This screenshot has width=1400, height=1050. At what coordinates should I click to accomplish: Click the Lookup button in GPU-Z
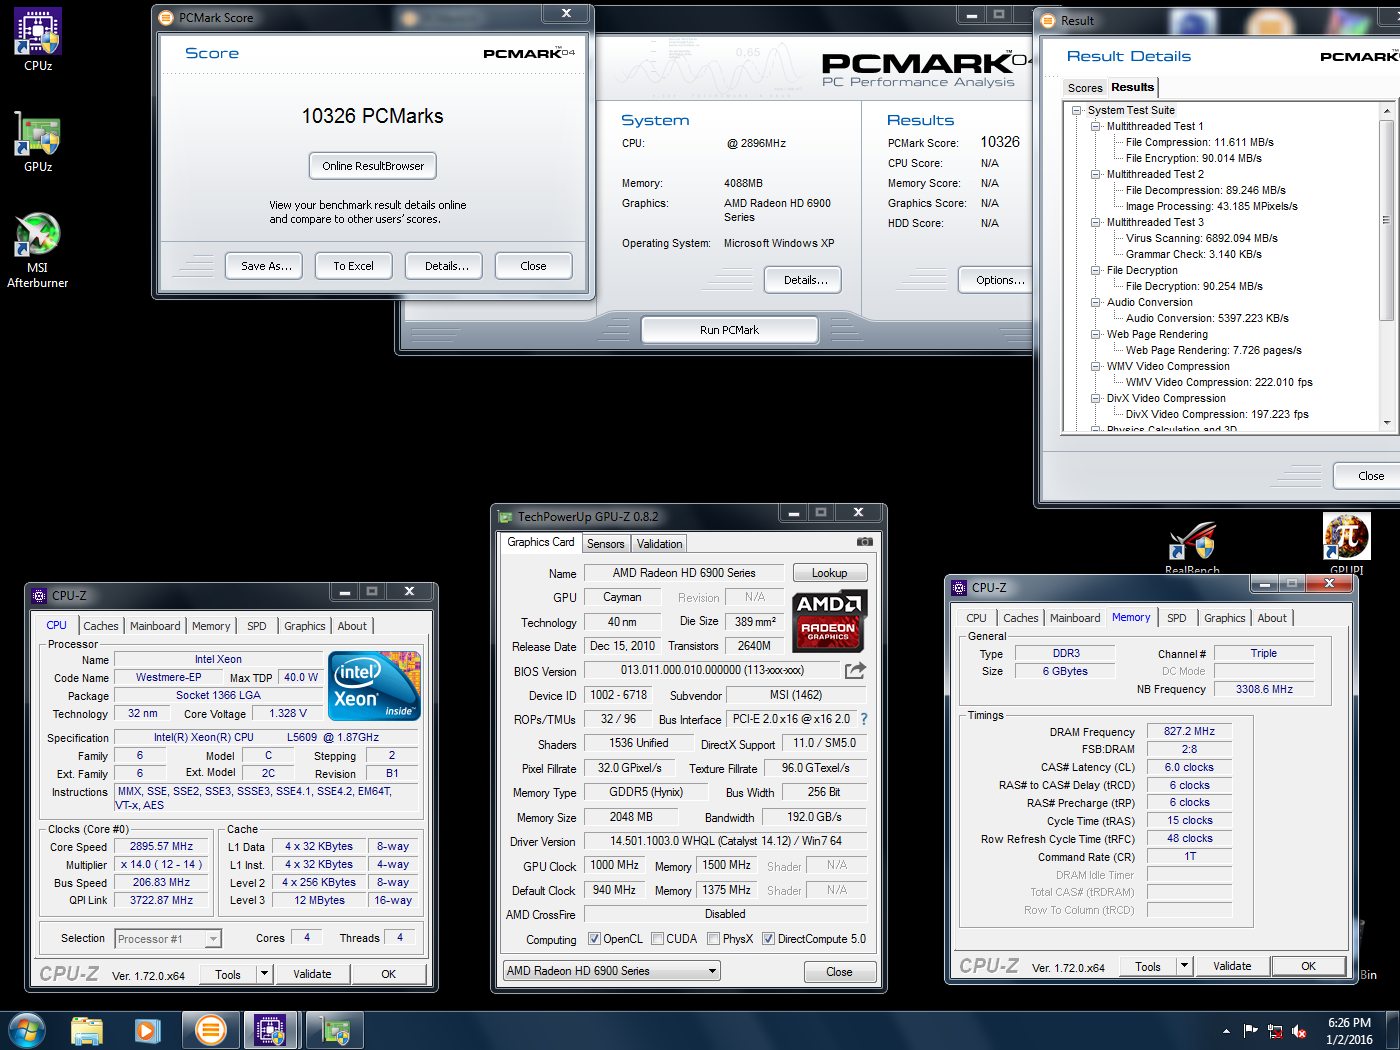coord(830,573)
